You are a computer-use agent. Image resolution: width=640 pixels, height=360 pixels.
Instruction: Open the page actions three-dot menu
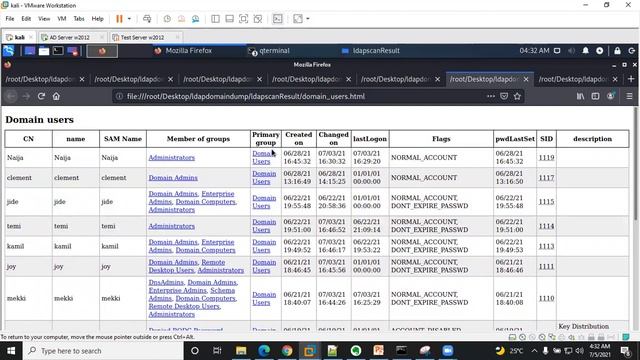click(491, 96)
